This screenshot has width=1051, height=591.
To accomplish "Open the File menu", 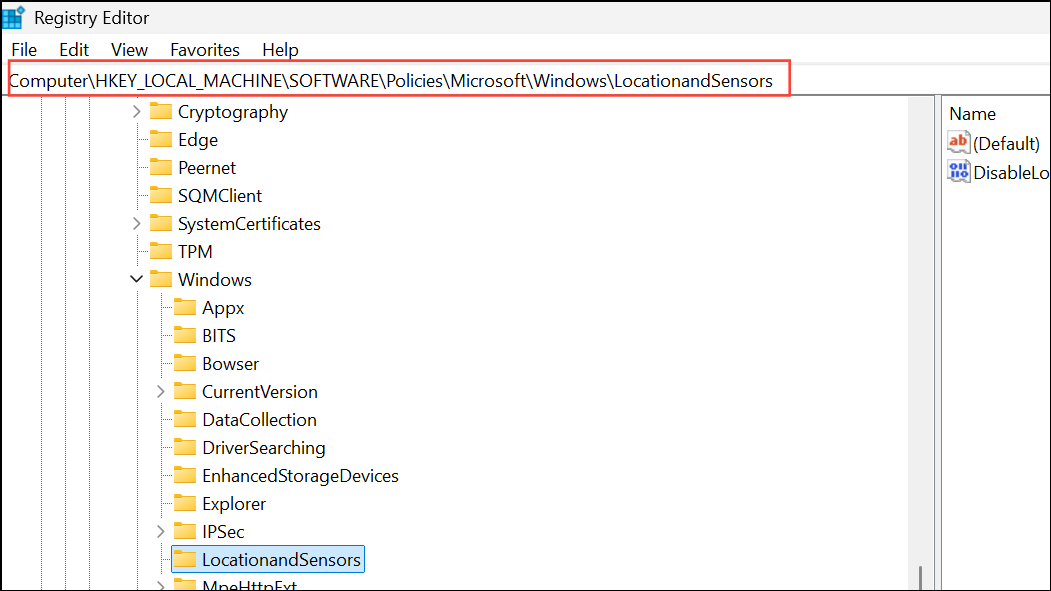I will pos(24,50).
